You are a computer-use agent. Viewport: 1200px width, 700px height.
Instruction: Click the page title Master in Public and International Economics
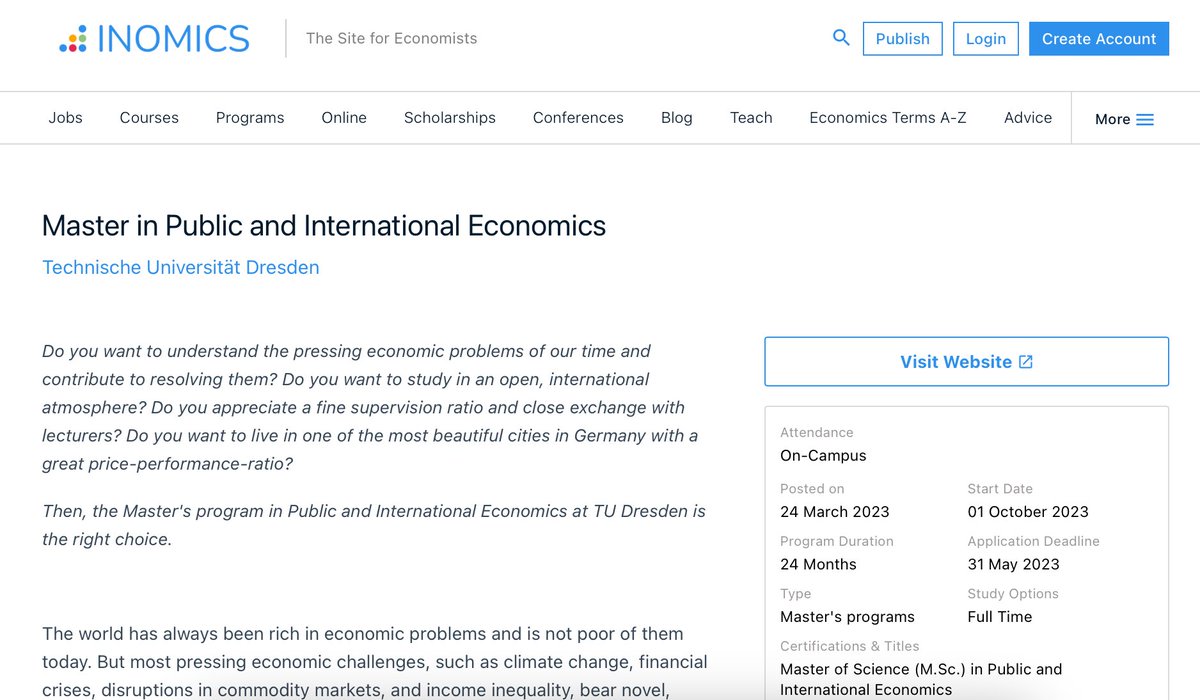pos(324,226)
